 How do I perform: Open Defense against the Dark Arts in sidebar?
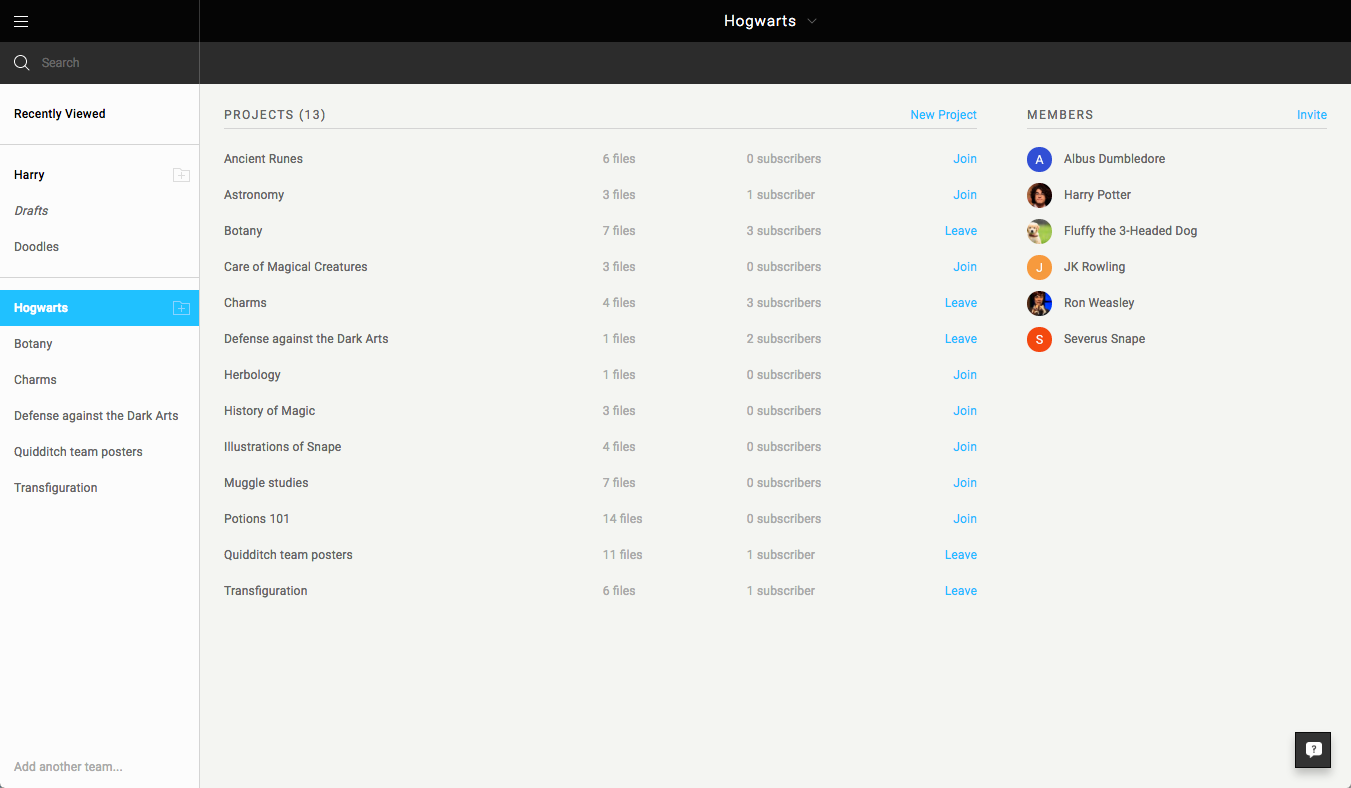(96, 416)
